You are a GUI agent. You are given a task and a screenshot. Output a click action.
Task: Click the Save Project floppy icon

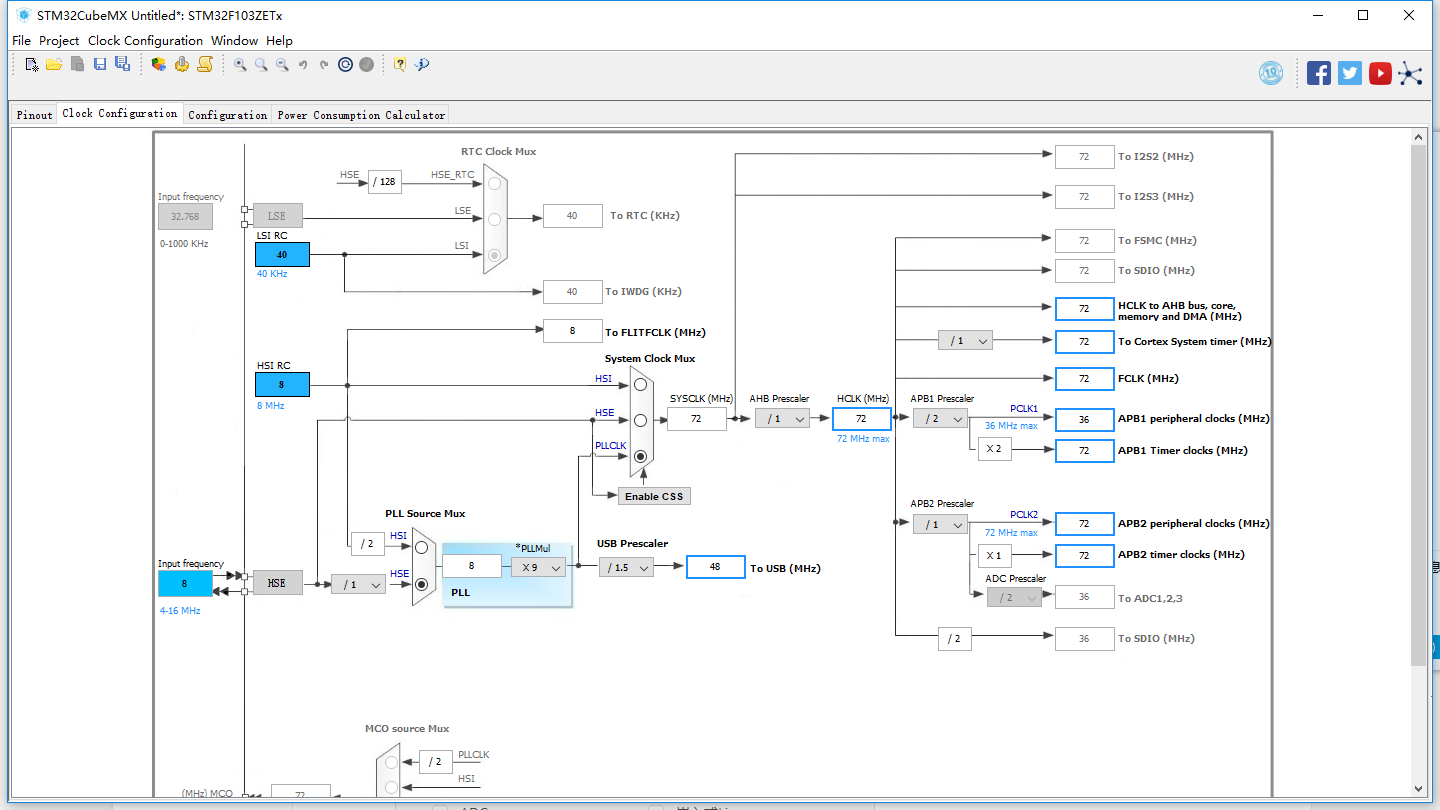click(100, 64)
